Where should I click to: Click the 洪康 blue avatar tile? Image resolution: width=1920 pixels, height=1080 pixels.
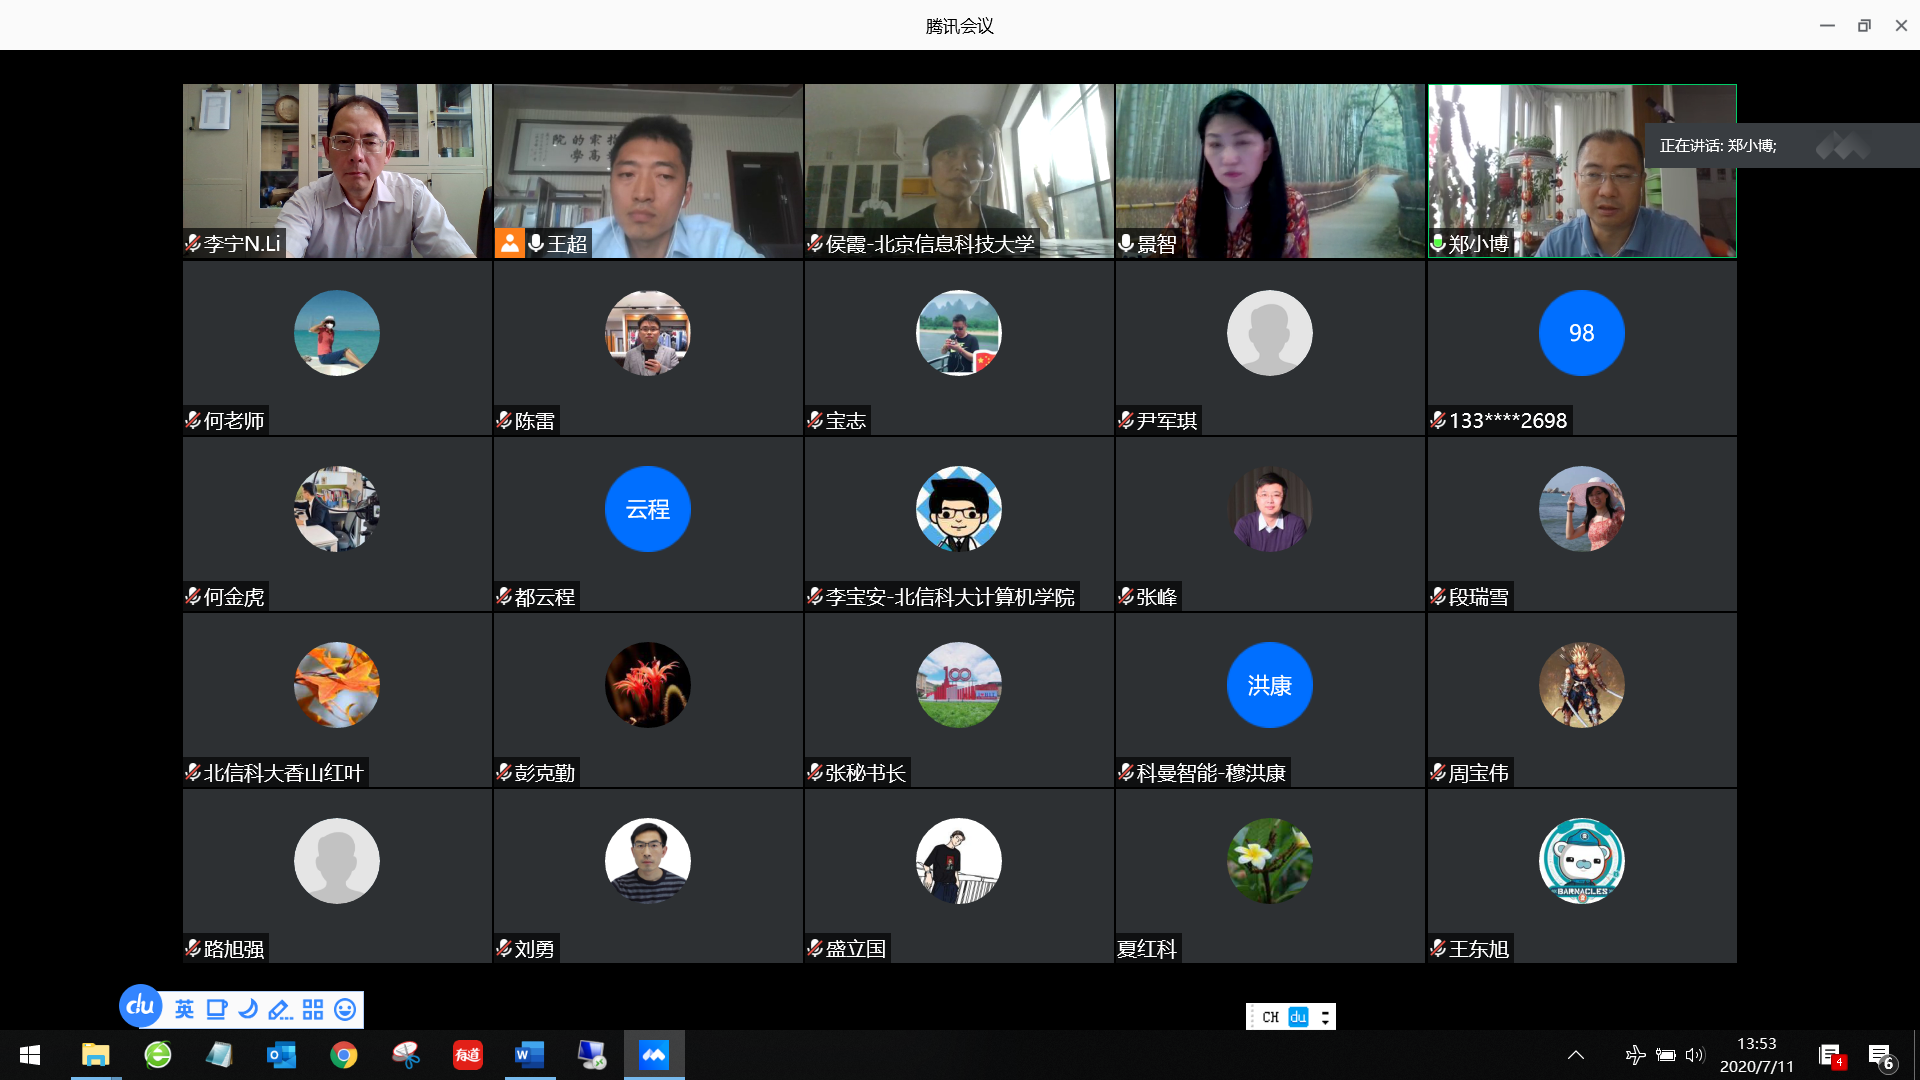coord(1269,685)
